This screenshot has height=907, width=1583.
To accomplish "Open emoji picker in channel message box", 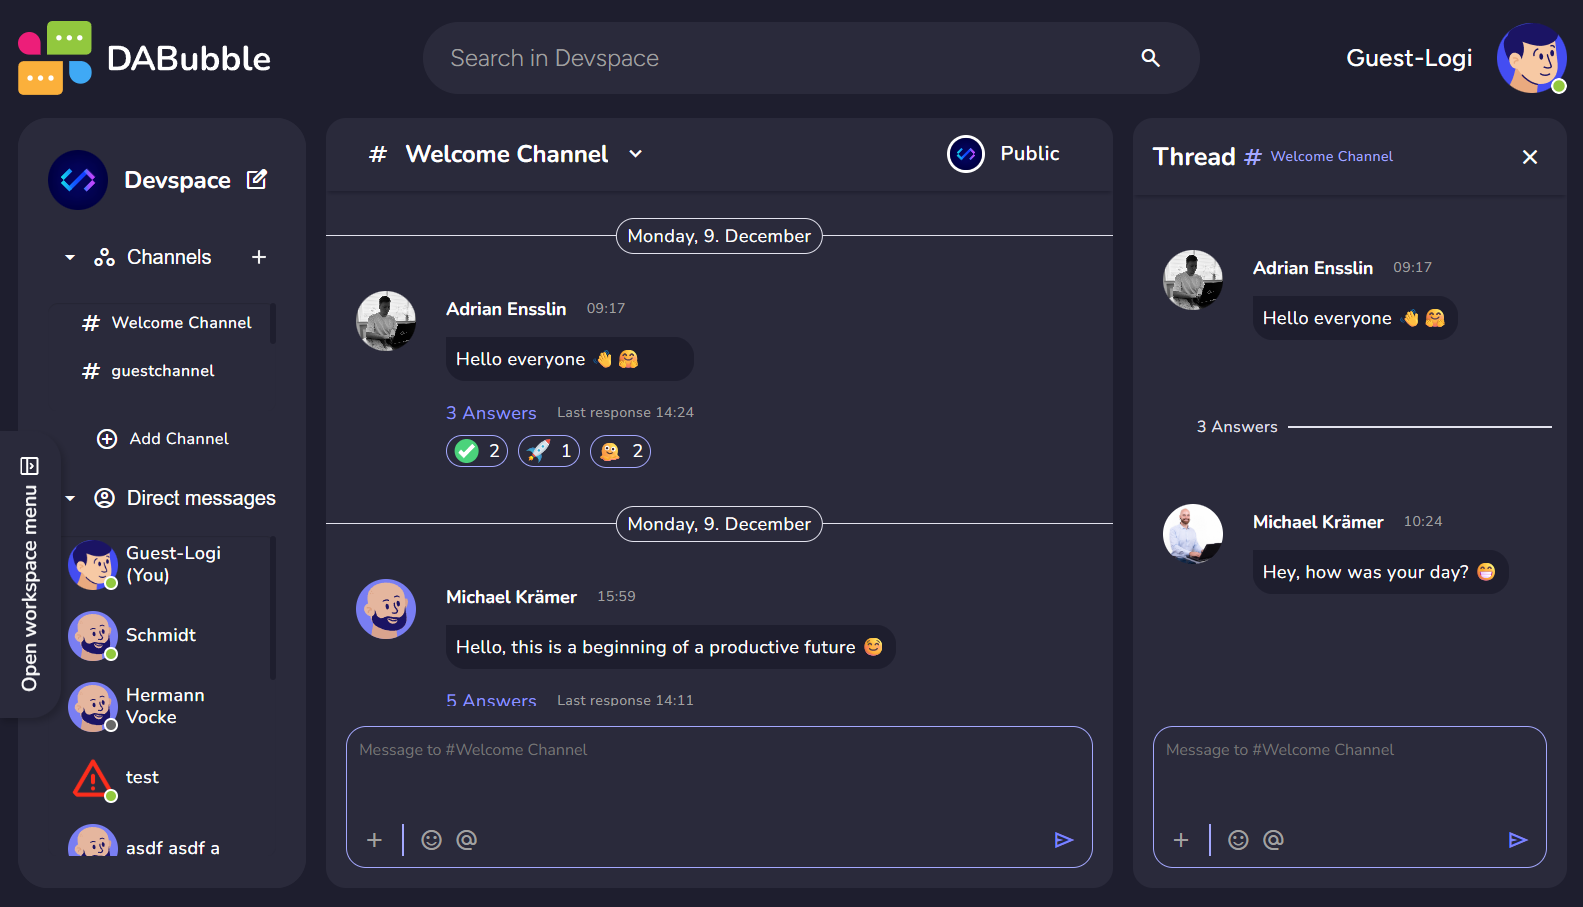I will click(x=431, y=840).
